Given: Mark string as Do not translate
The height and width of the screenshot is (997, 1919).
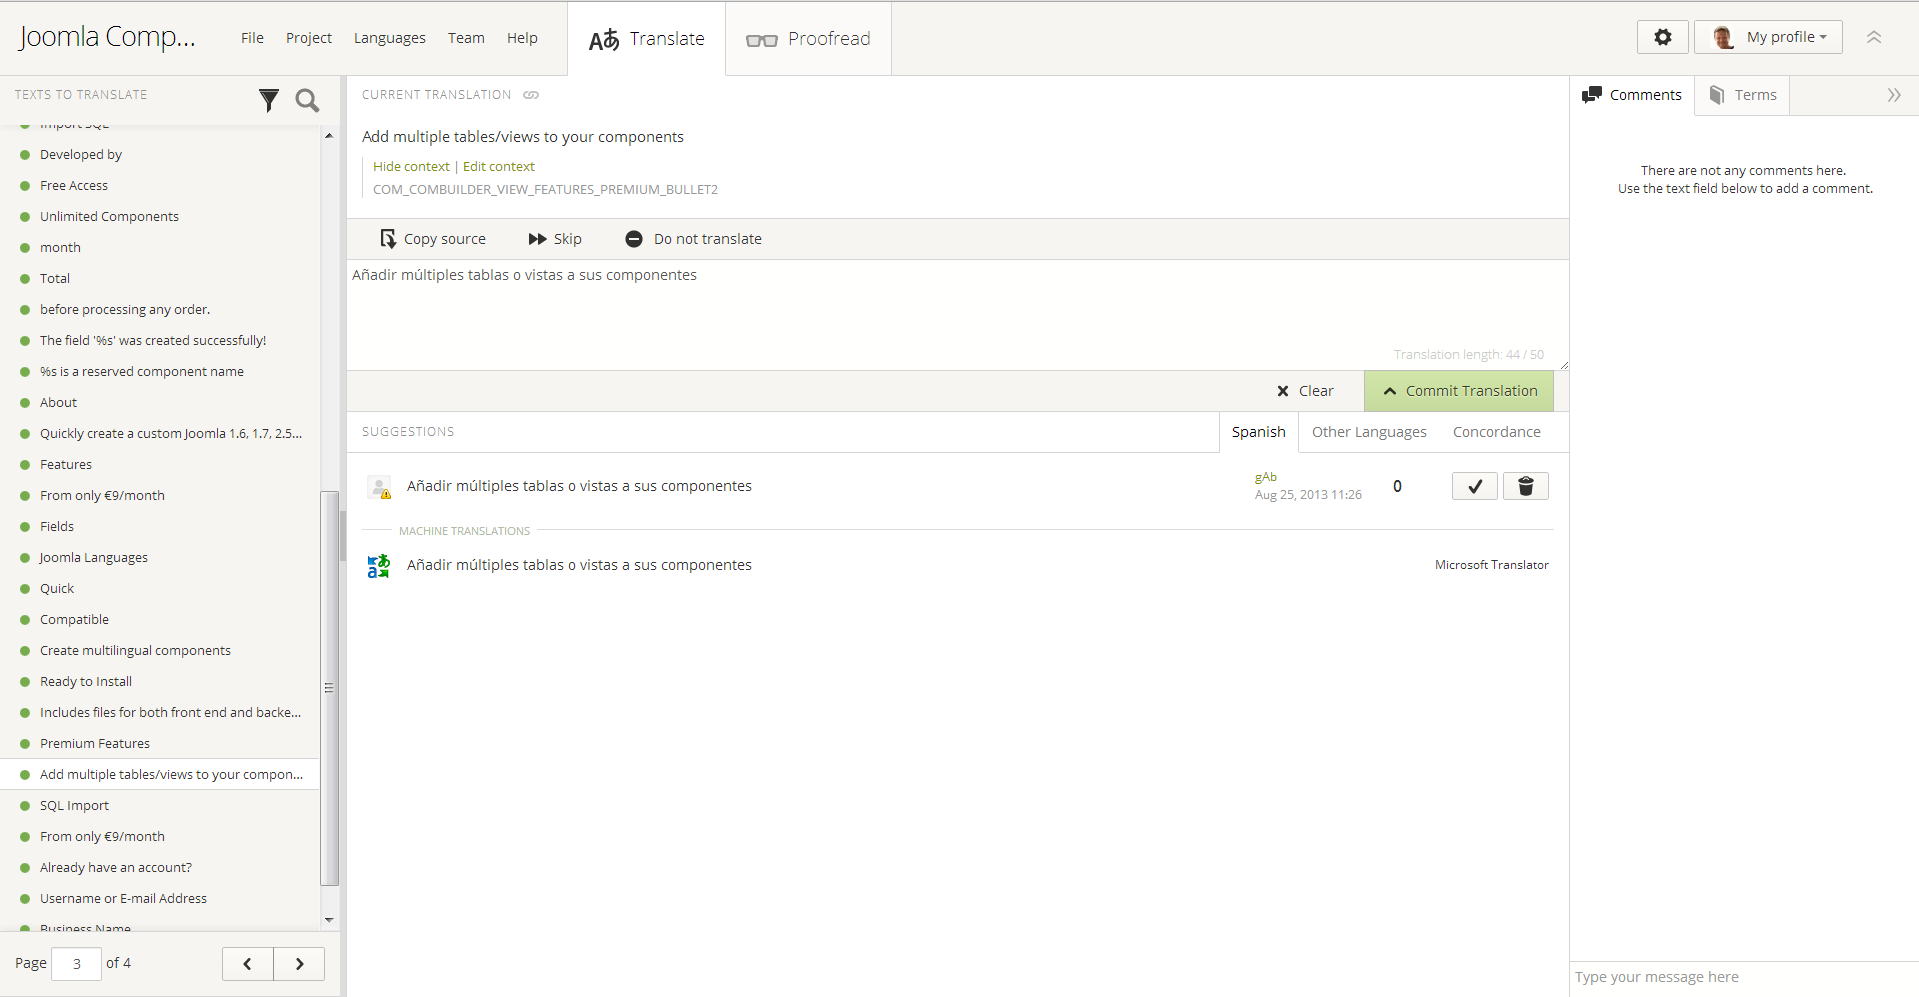Looking at the screenshot, I should pos(693,239).
